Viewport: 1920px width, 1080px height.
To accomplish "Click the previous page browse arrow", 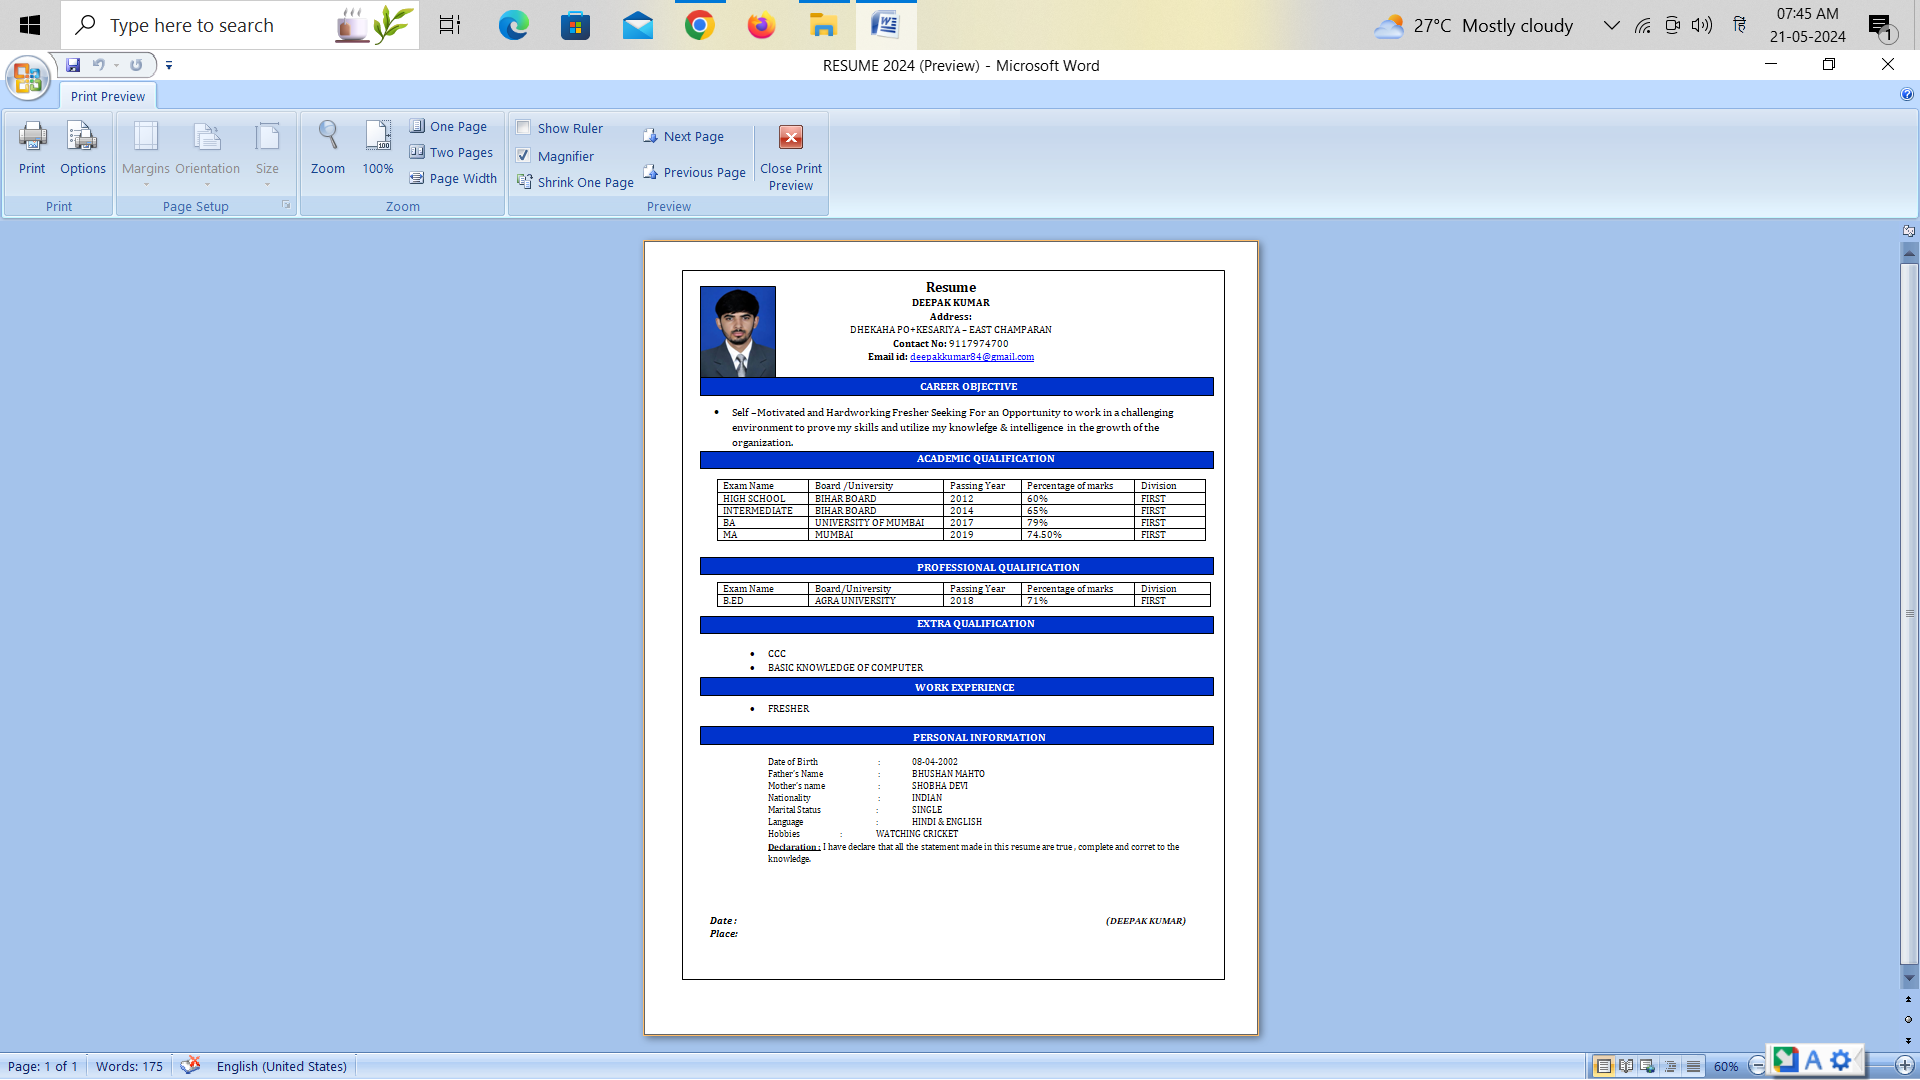I will coord(1908,999).
